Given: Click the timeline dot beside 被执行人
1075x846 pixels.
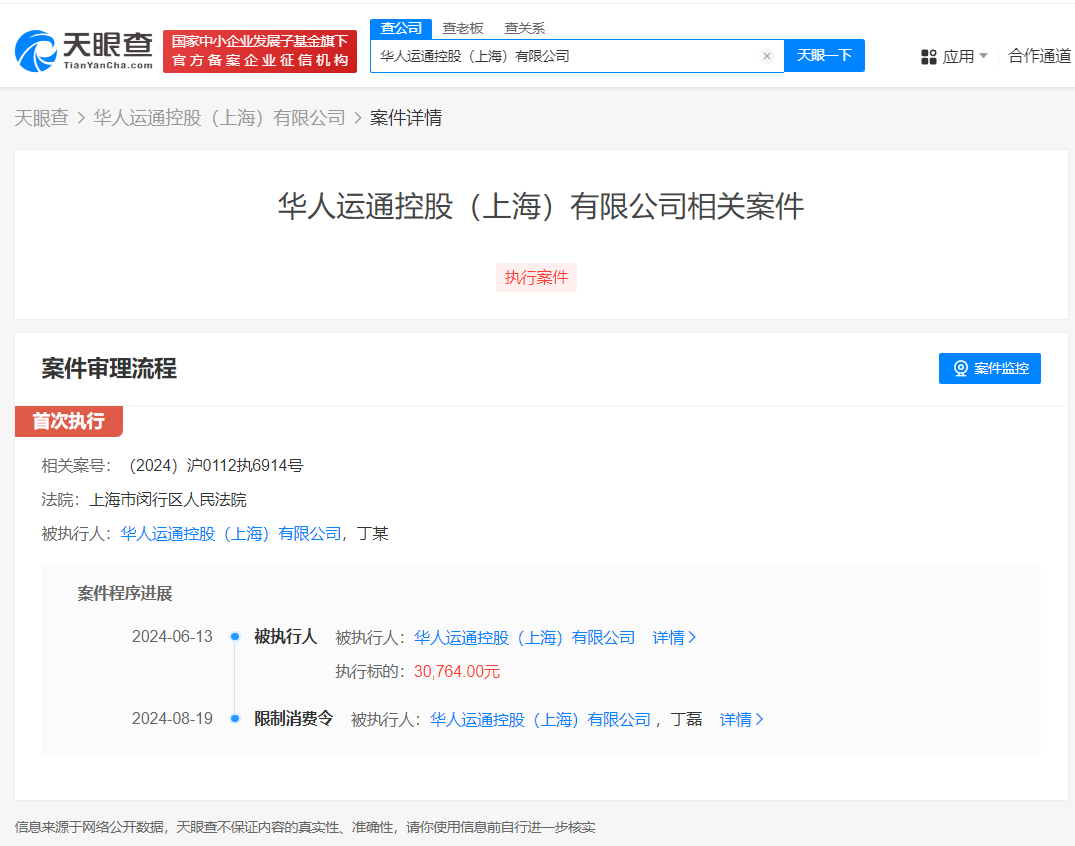Looking at the screenshot, I should pyautogui.click(x=233, y=637).
